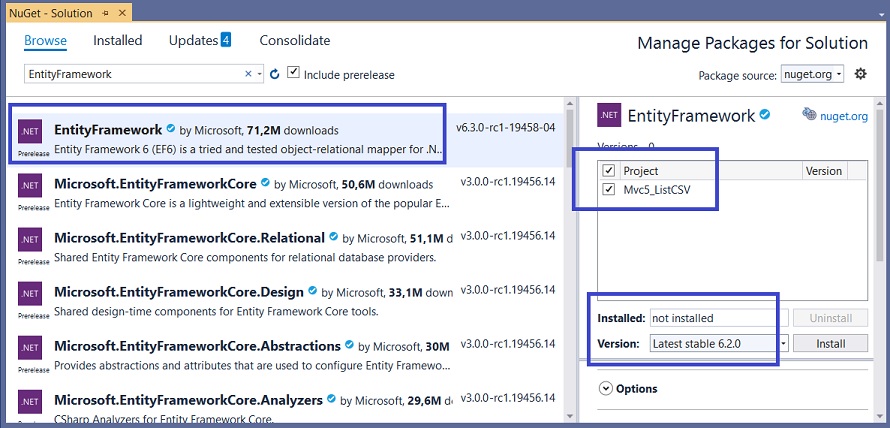
Task: Click the globe icon beside nuget.org link
Action: [x=809, y=115]
